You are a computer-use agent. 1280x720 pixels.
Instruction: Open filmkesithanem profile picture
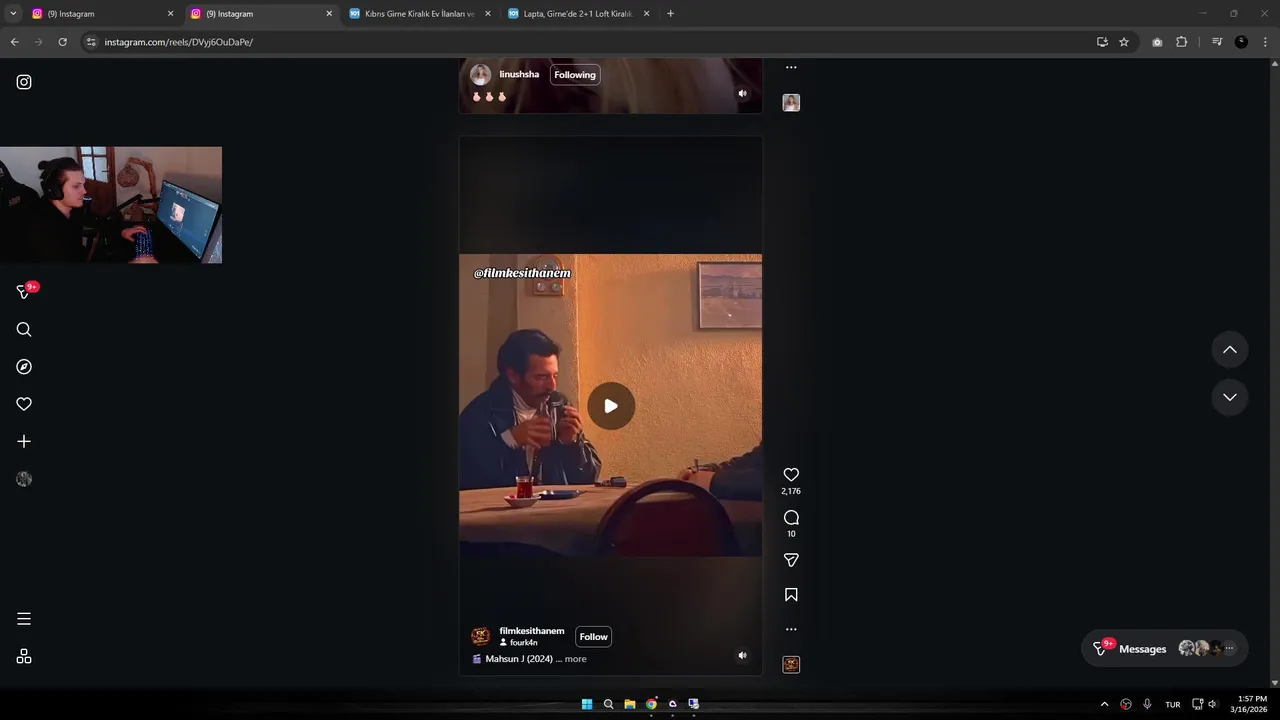[x=481, y=637]
